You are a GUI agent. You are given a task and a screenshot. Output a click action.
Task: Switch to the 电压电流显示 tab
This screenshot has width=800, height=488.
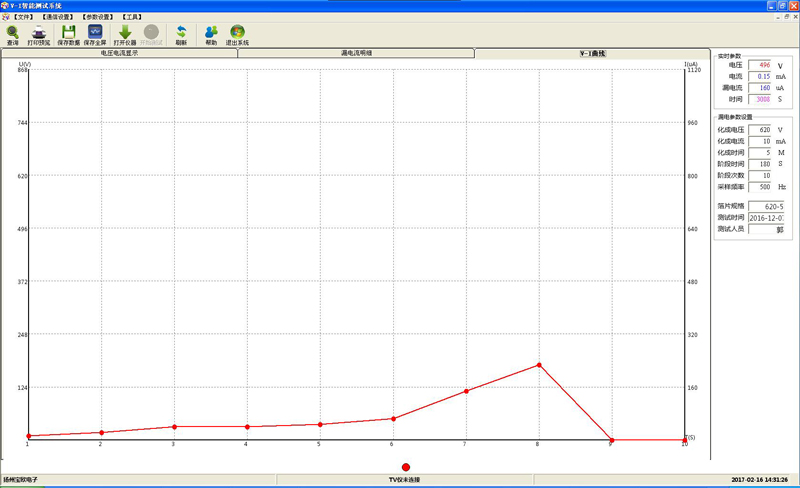pyautogui.click(x=119, y=53)
